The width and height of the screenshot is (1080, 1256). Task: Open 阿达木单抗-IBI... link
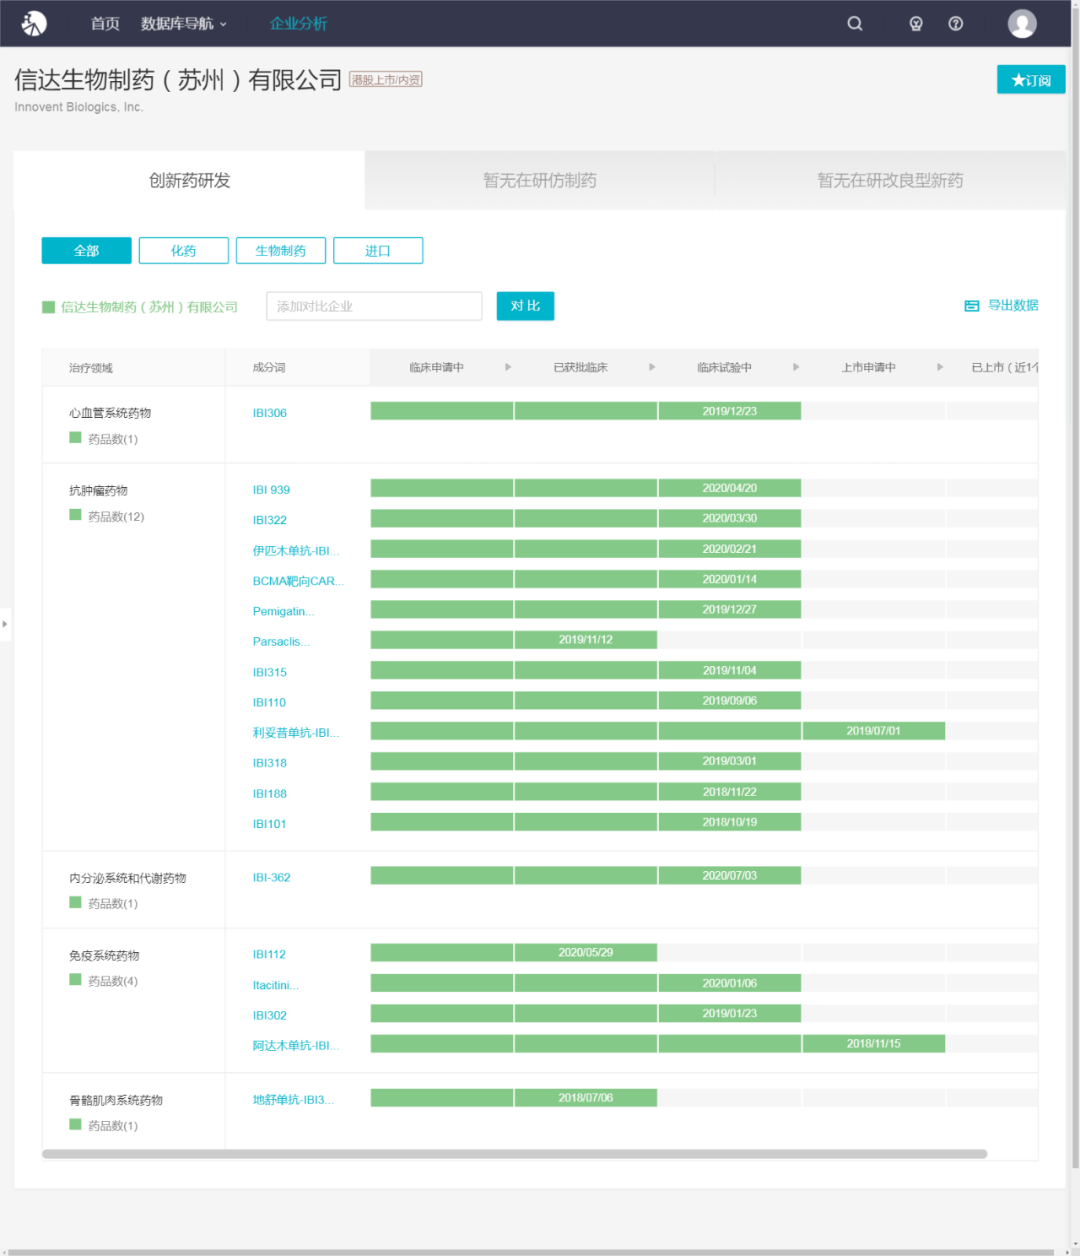(x=296, y=1046)
